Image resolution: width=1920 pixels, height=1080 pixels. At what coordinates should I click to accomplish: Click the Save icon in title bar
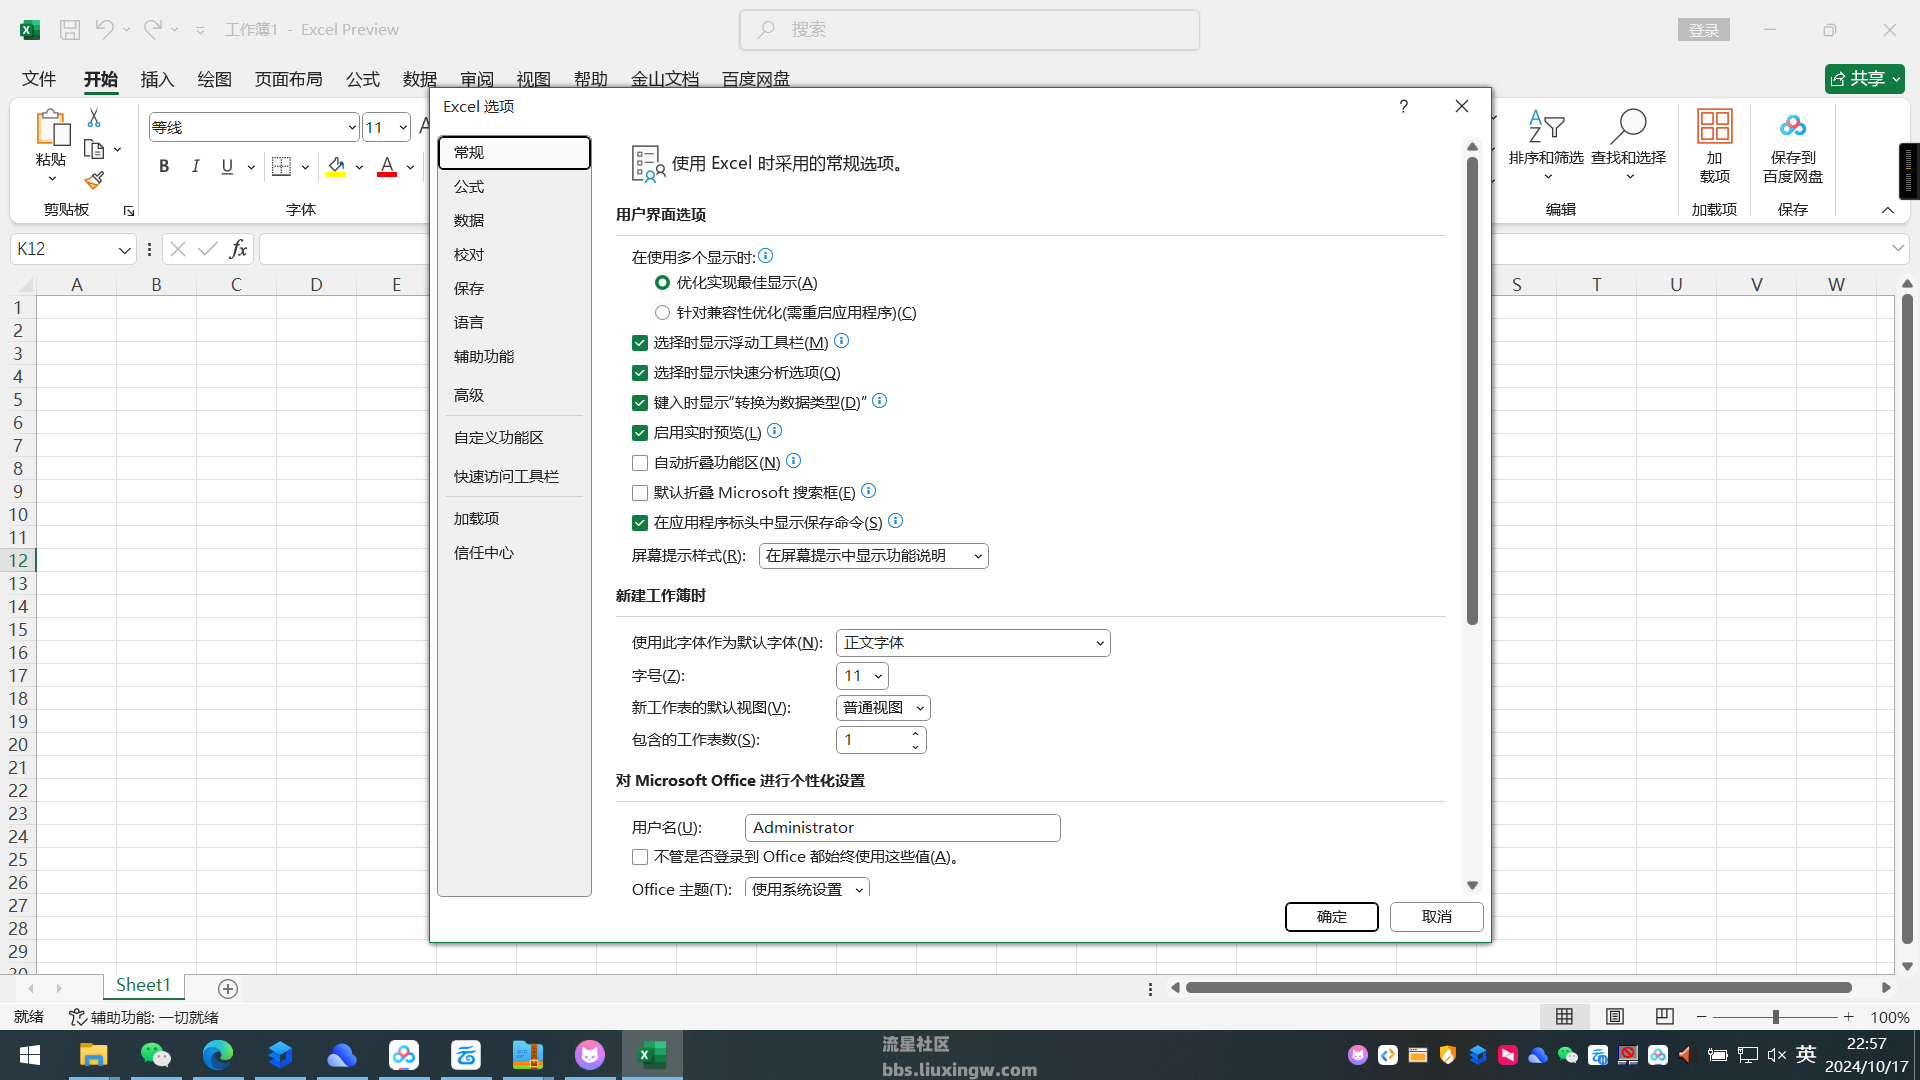[x=70, y=30]
